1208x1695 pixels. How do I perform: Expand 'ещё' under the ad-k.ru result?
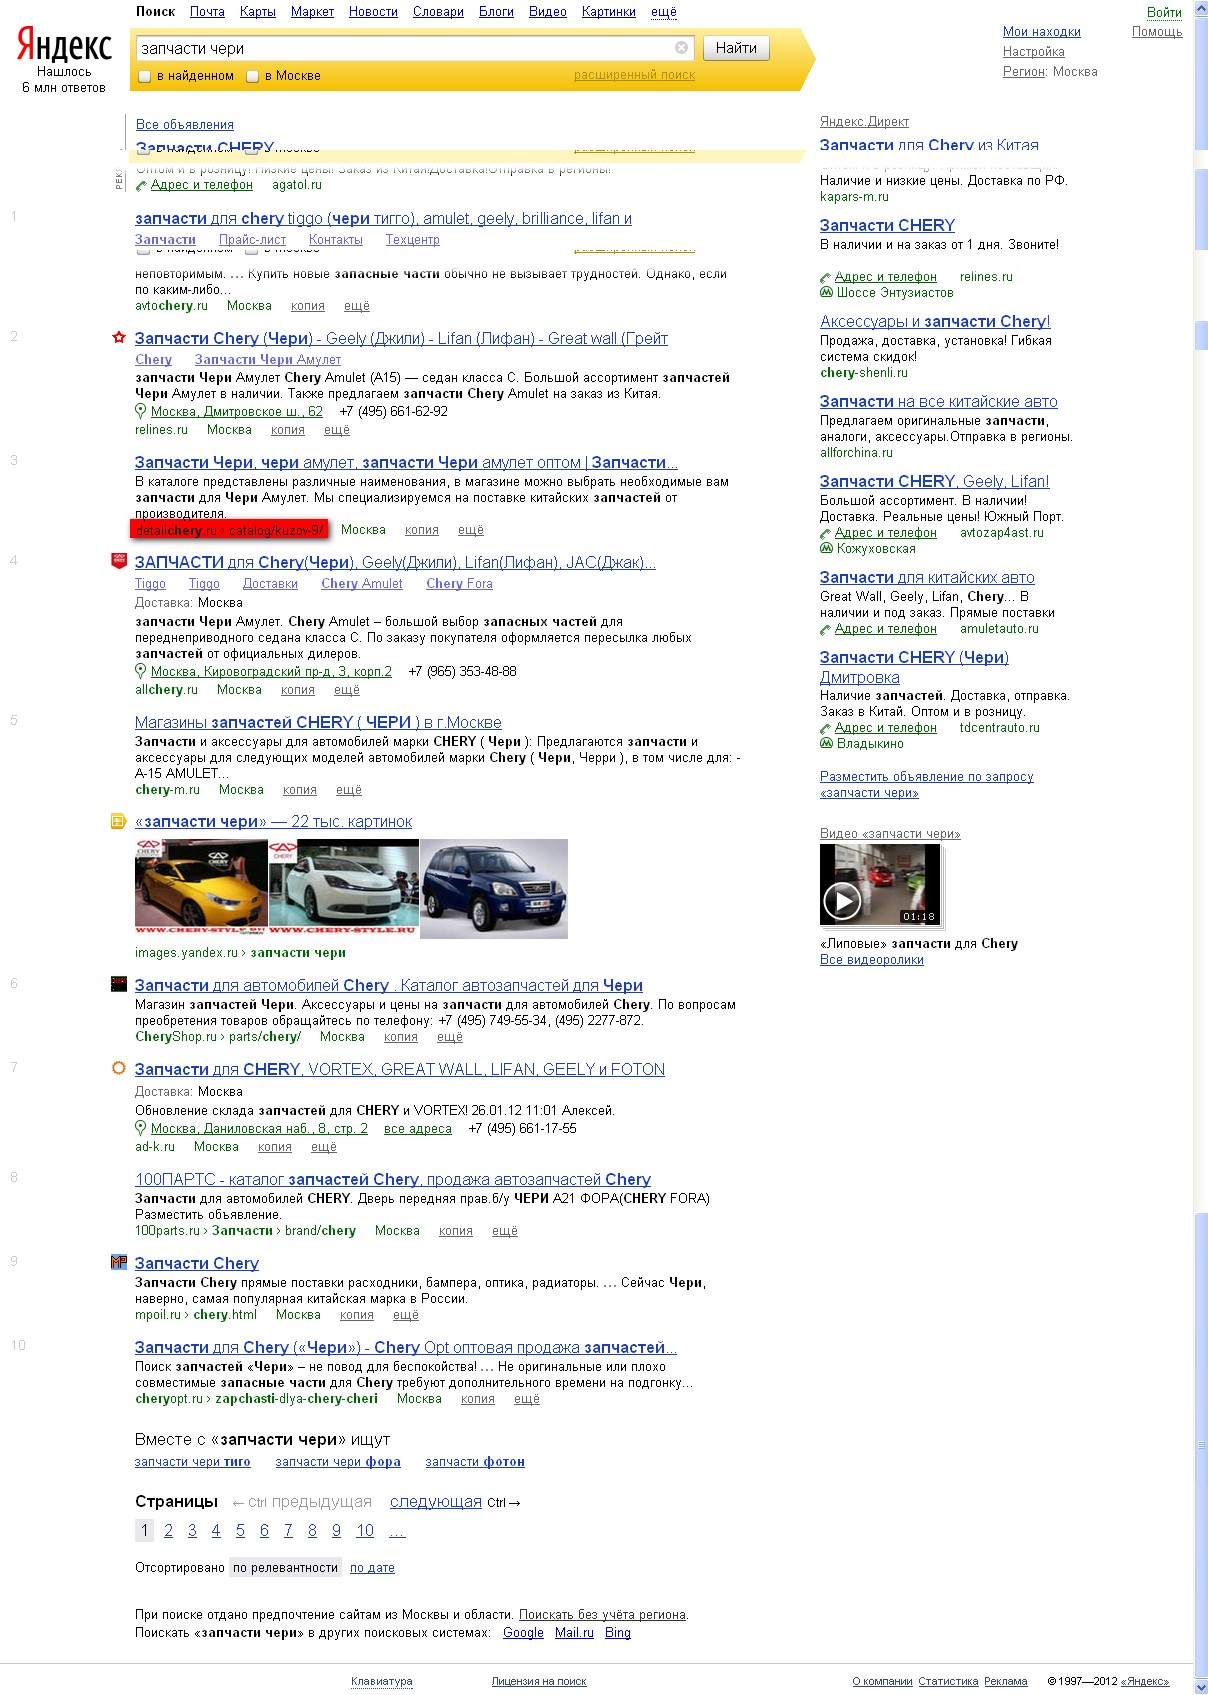pyautogui.click(x=324, y=1147)
